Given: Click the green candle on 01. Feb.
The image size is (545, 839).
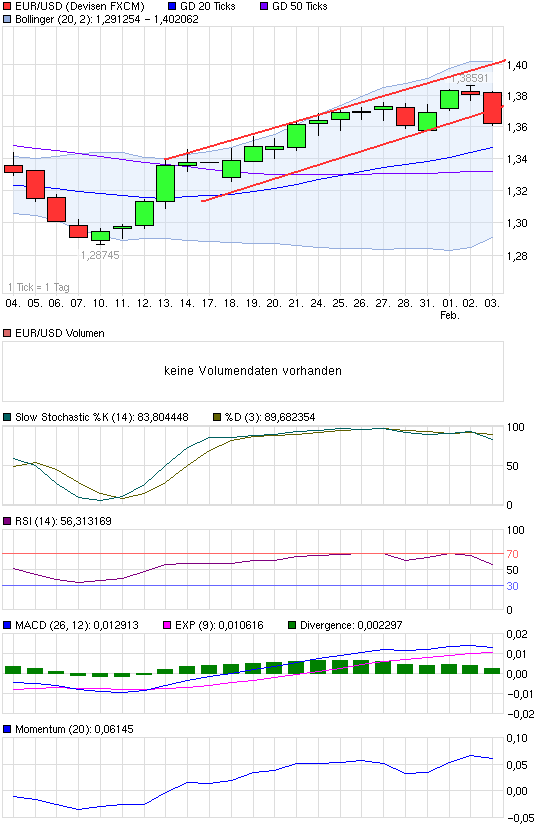Looking at the screenshot, I should (x=449, y=100).
